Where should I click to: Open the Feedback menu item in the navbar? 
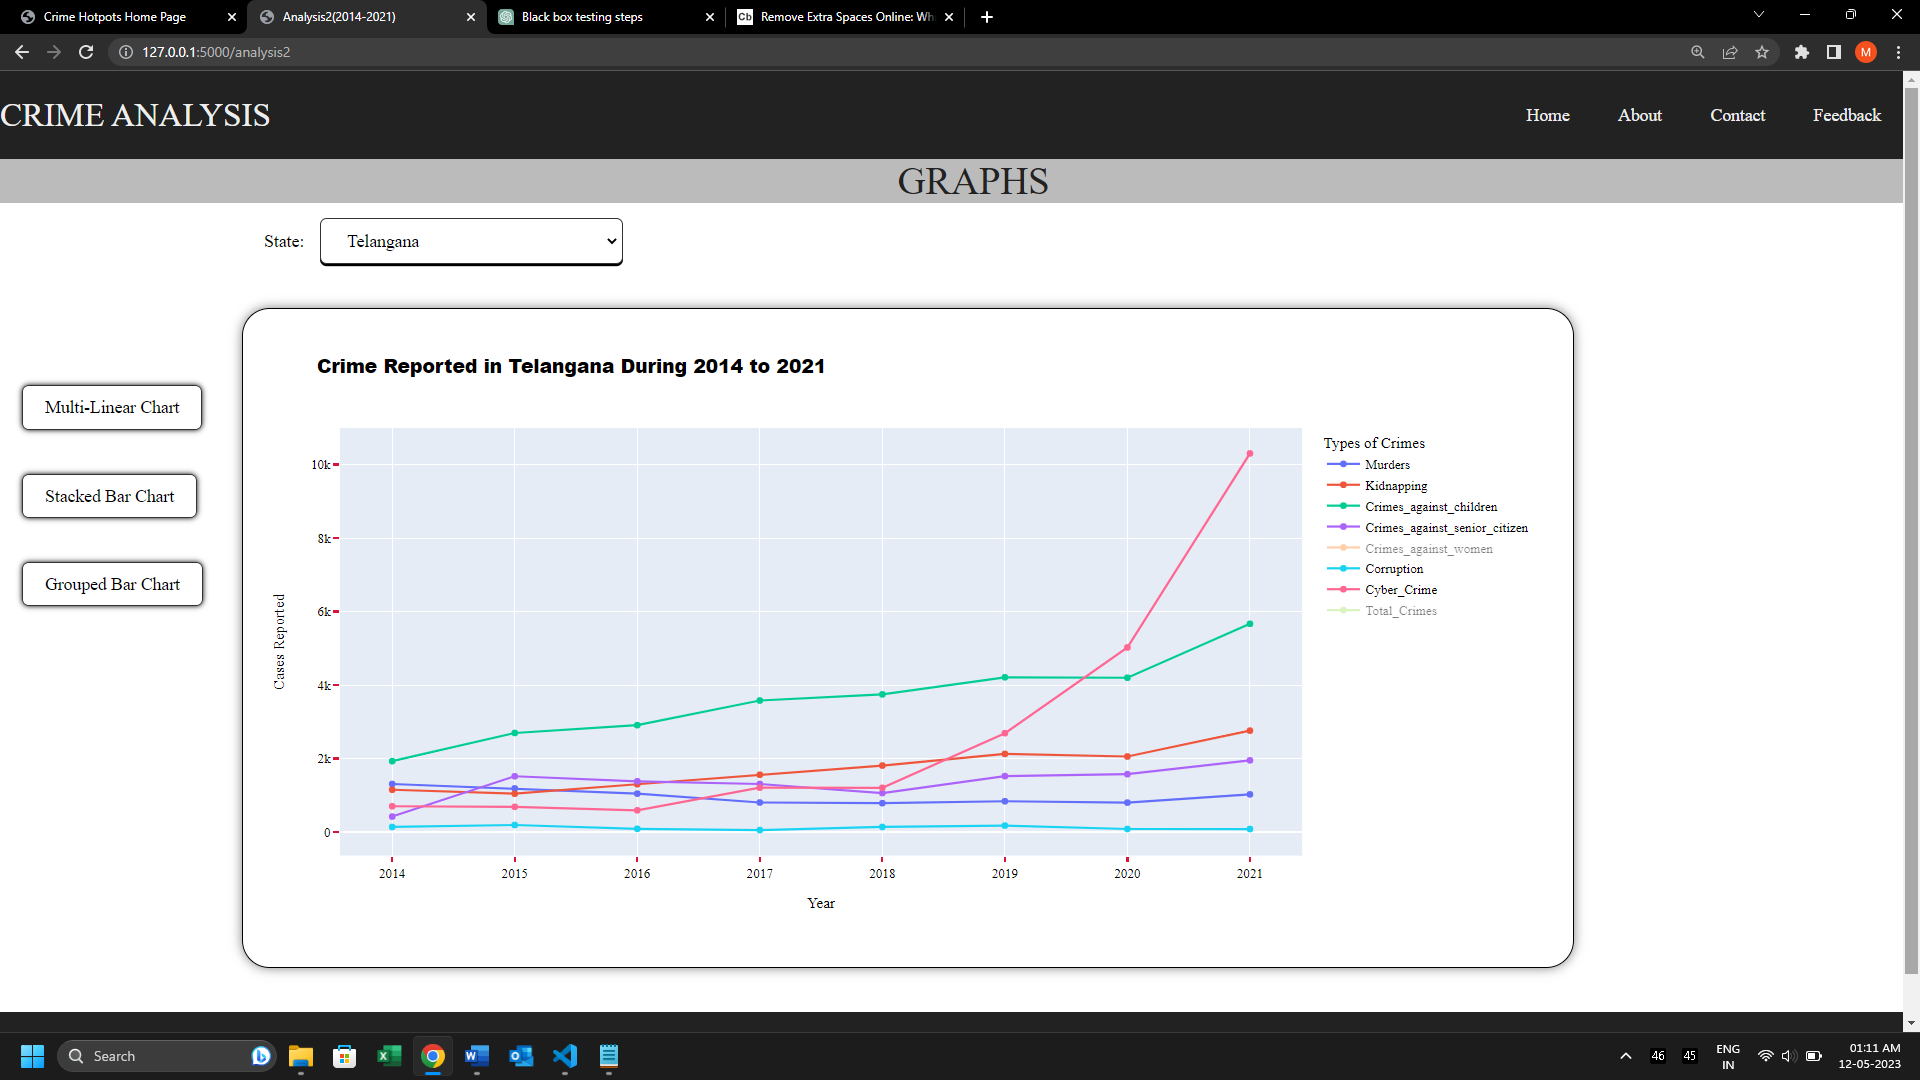(x=1845, y=115)
